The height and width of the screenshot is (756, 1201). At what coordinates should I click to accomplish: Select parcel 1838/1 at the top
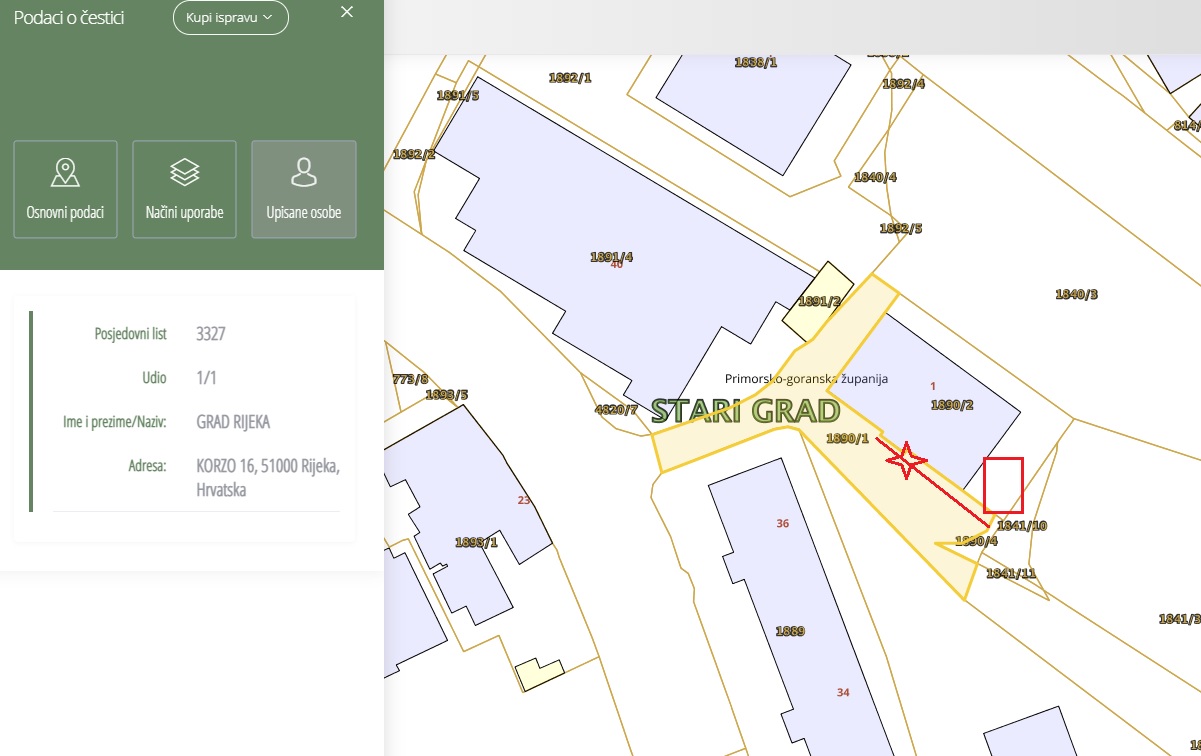[755, 62]
